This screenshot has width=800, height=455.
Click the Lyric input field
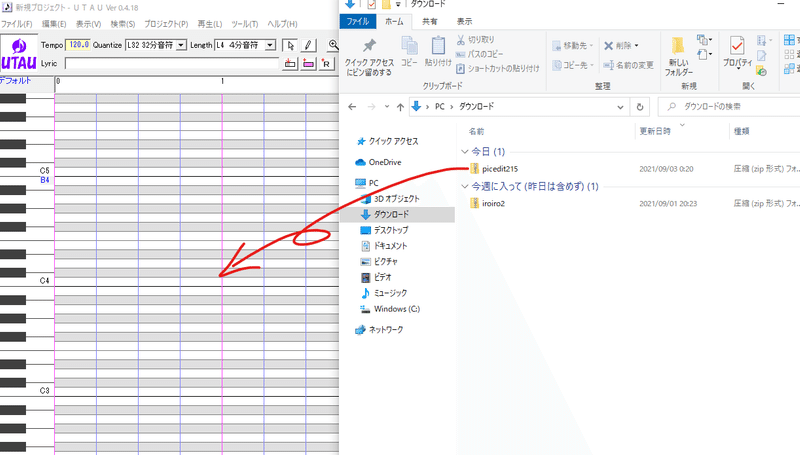click(172, 64)
